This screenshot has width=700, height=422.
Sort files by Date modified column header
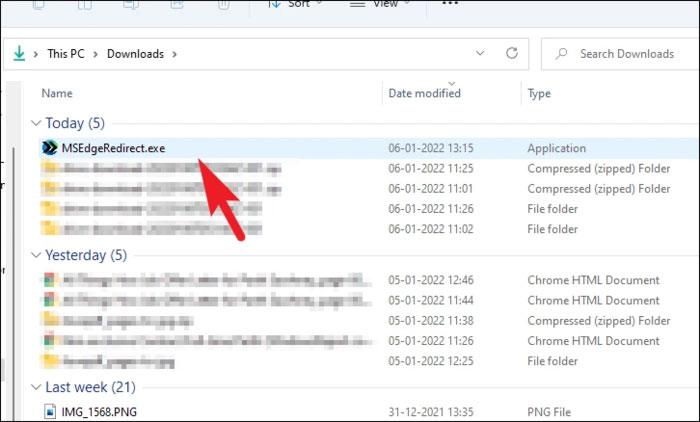[x=424, y=93]
